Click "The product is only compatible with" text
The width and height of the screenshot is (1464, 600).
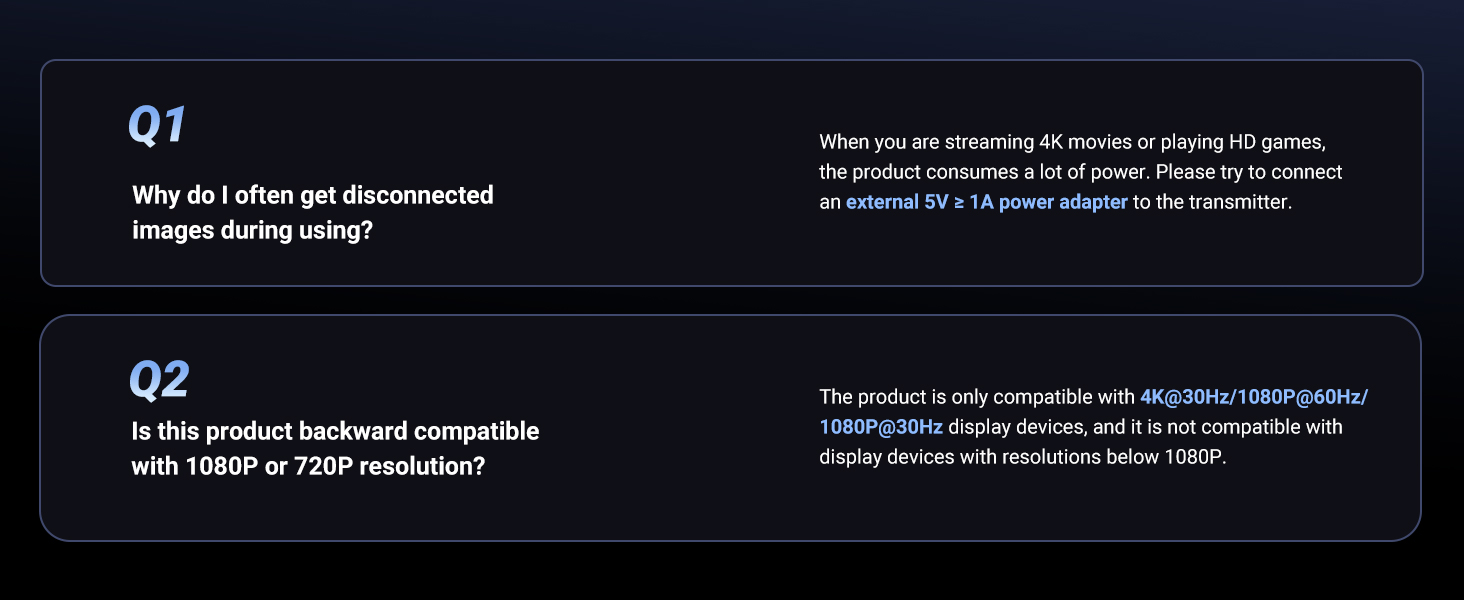tap(976, 397)
